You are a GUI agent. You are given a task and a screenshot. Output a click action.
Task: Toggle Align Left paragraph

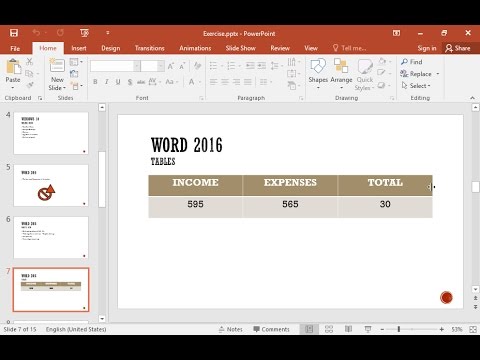(213, 82)
